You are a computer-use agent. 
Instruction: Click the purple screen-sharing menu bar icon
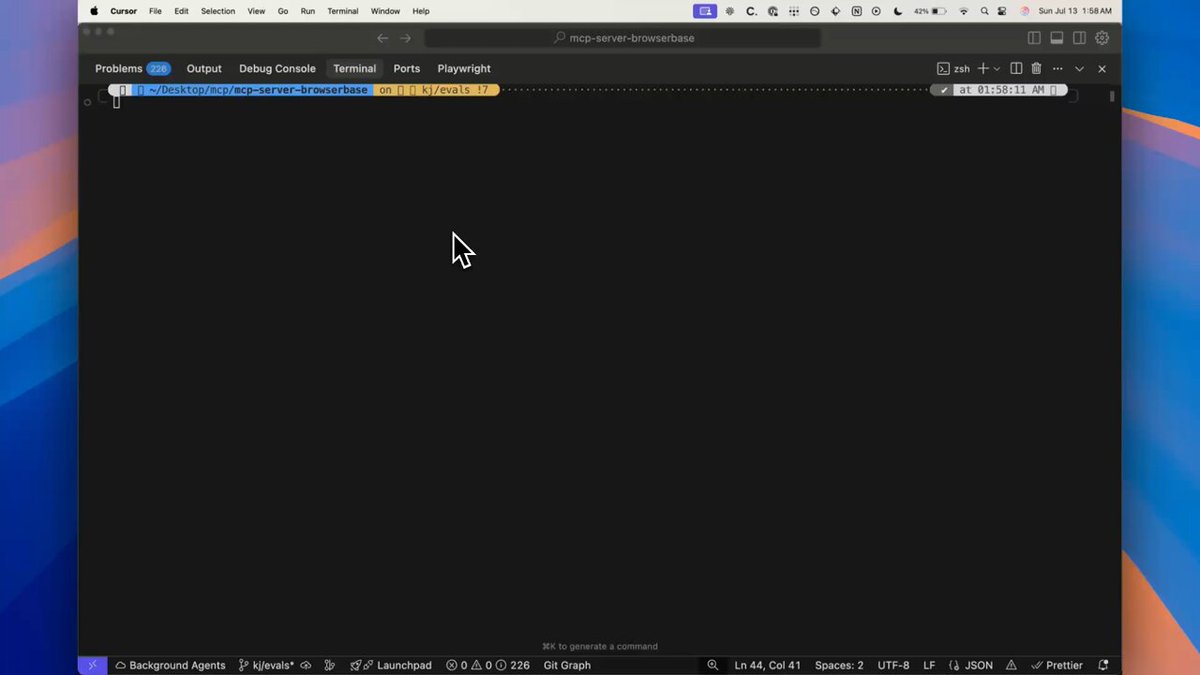[x=705, y=11]
